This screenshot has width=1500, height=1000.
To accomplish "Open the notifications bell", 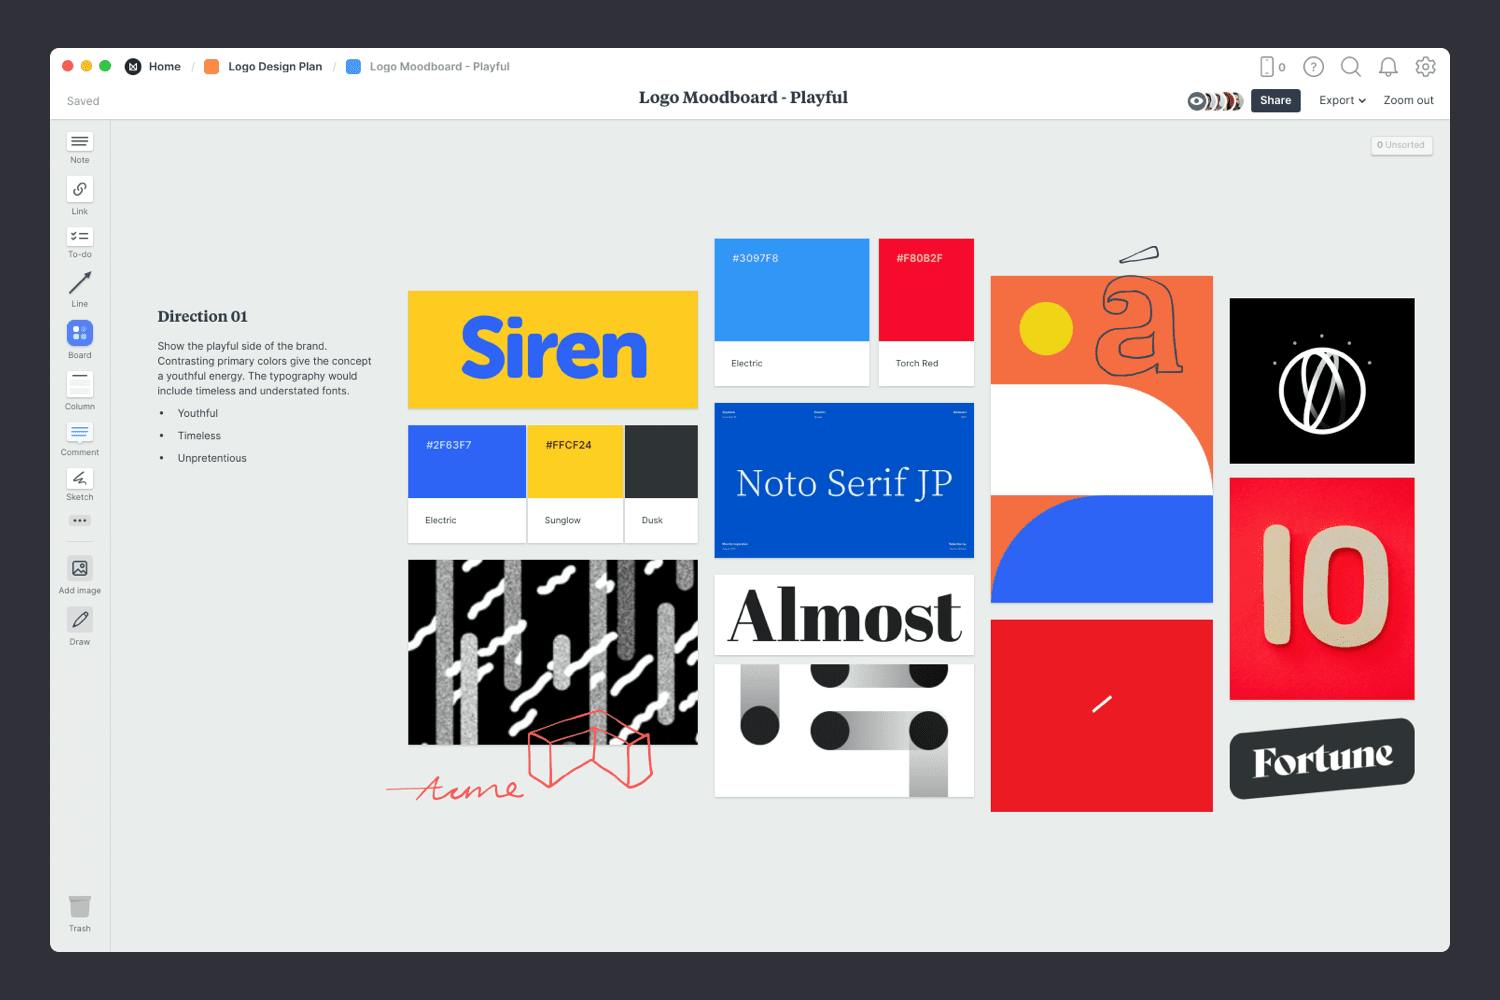I will tap(1388, 67).
